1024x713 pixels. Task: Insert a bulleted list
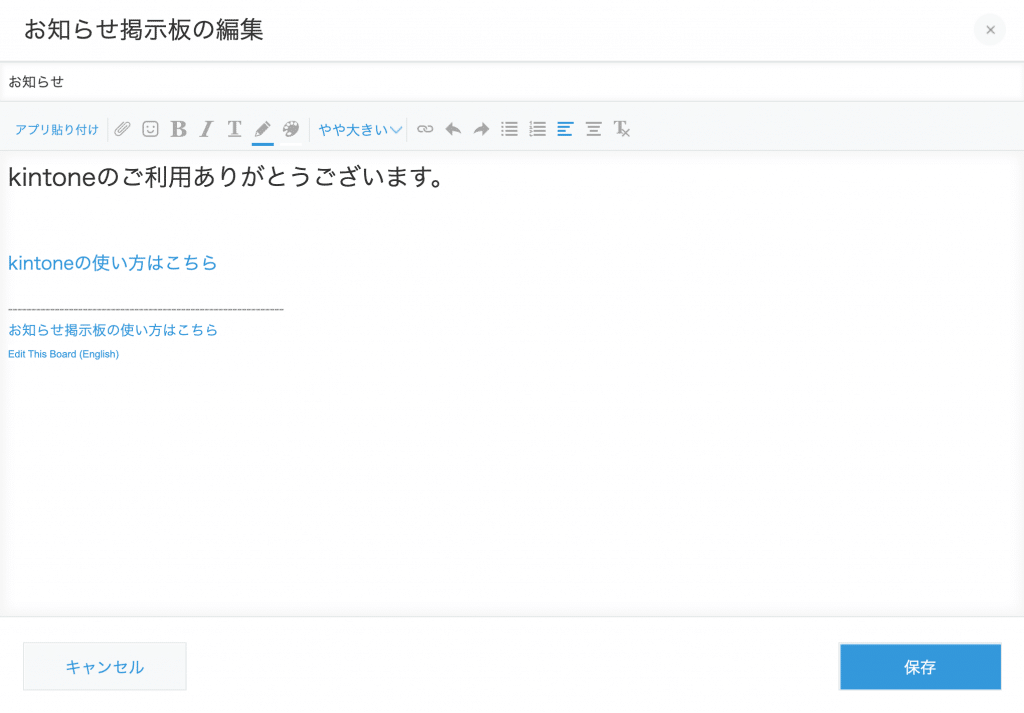tap(509, 129)
